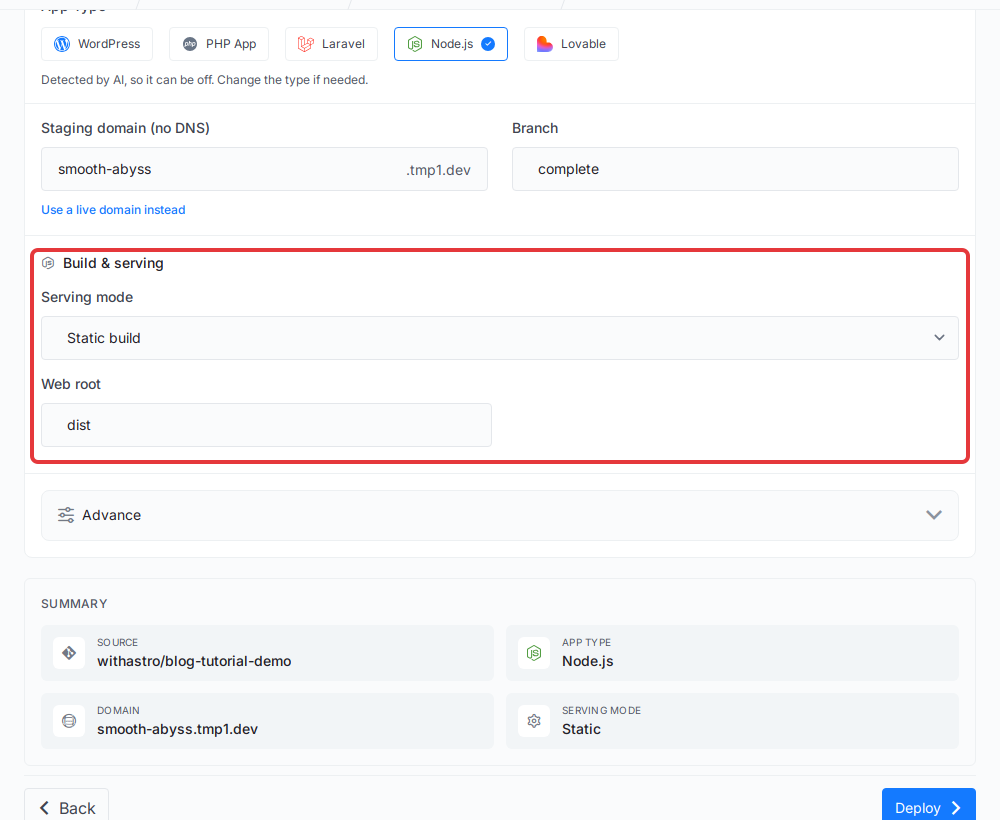The image size is (1000, 820).
Task: Click the Serving Mode gear icon
Action: 534,721
